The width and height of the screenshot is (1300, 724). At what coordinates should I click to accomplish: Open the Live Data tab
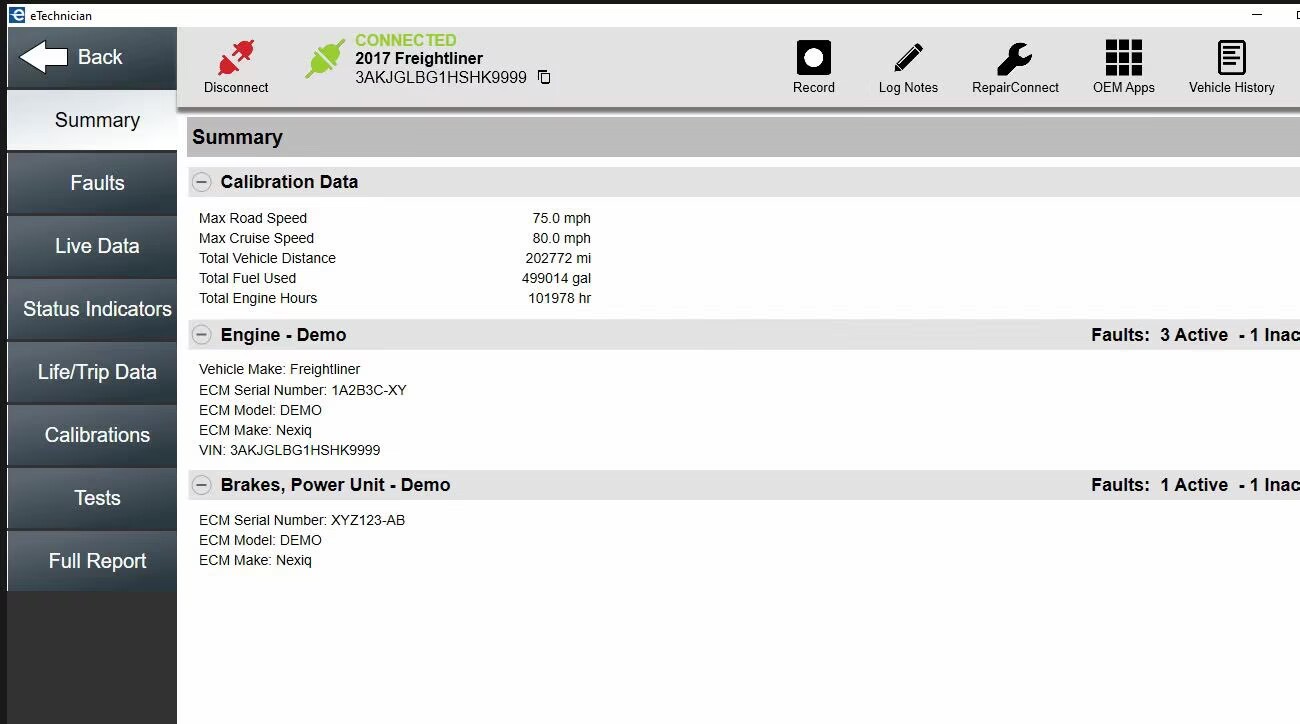pyautogui.click(x=97, y=246)
